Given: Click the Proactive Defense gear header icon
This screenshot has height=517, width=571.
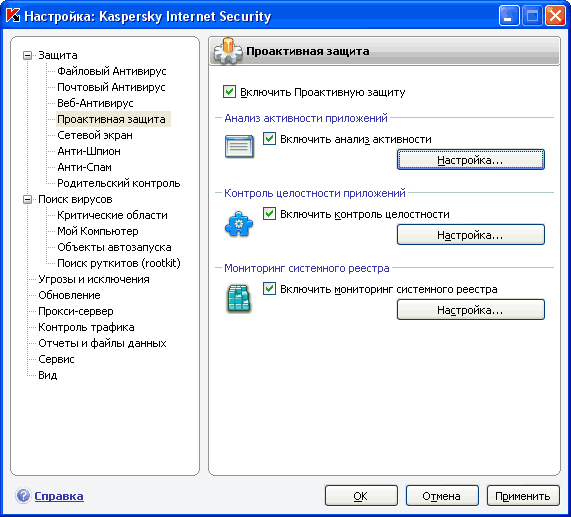Looking at the screenshot, I should [228, 51].
